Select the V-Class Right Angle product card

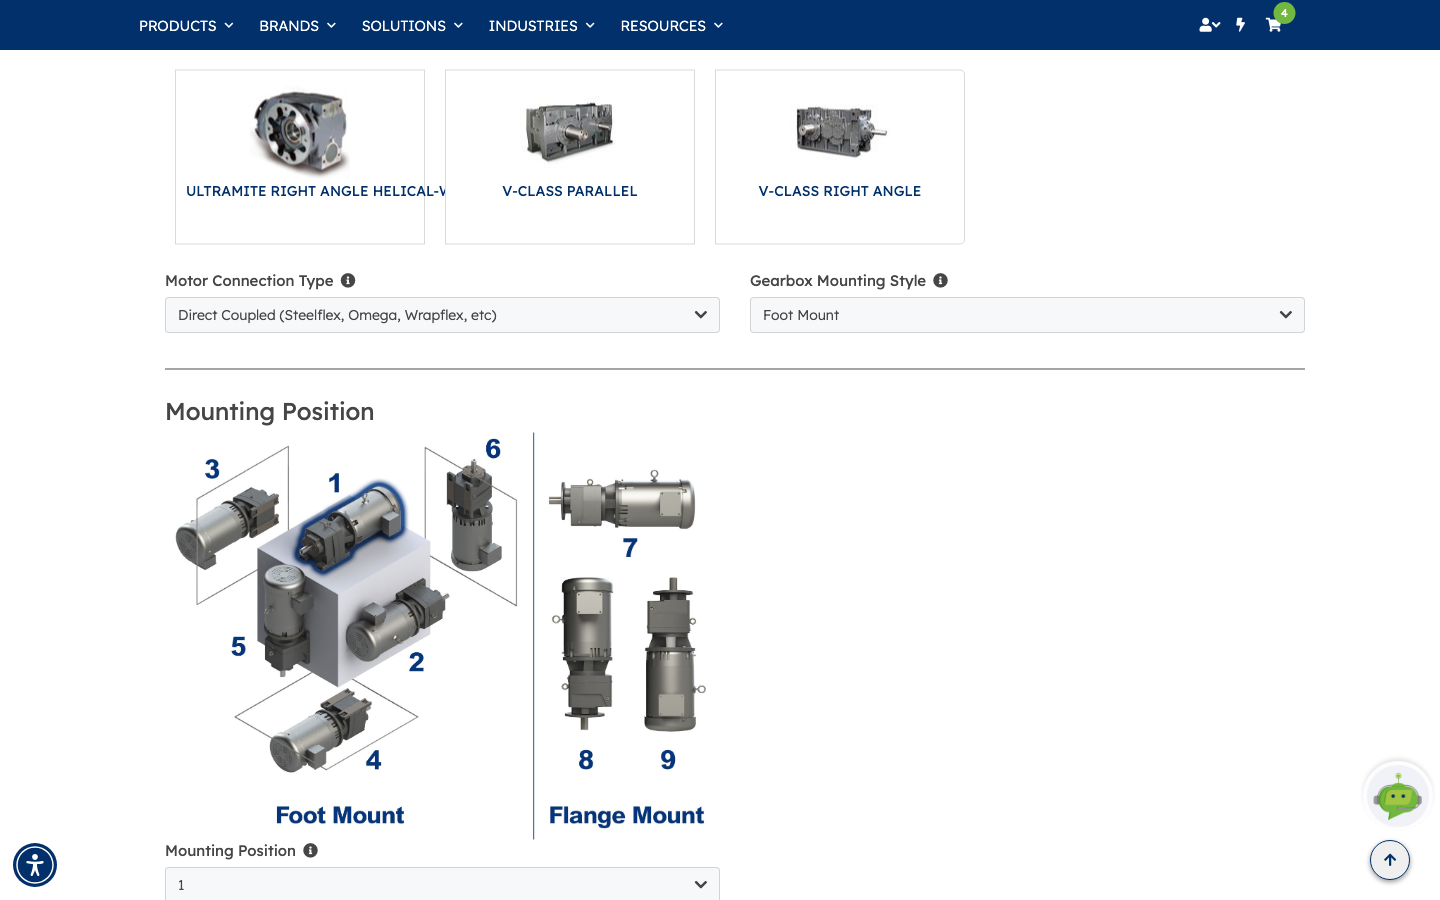coord(840,157)
